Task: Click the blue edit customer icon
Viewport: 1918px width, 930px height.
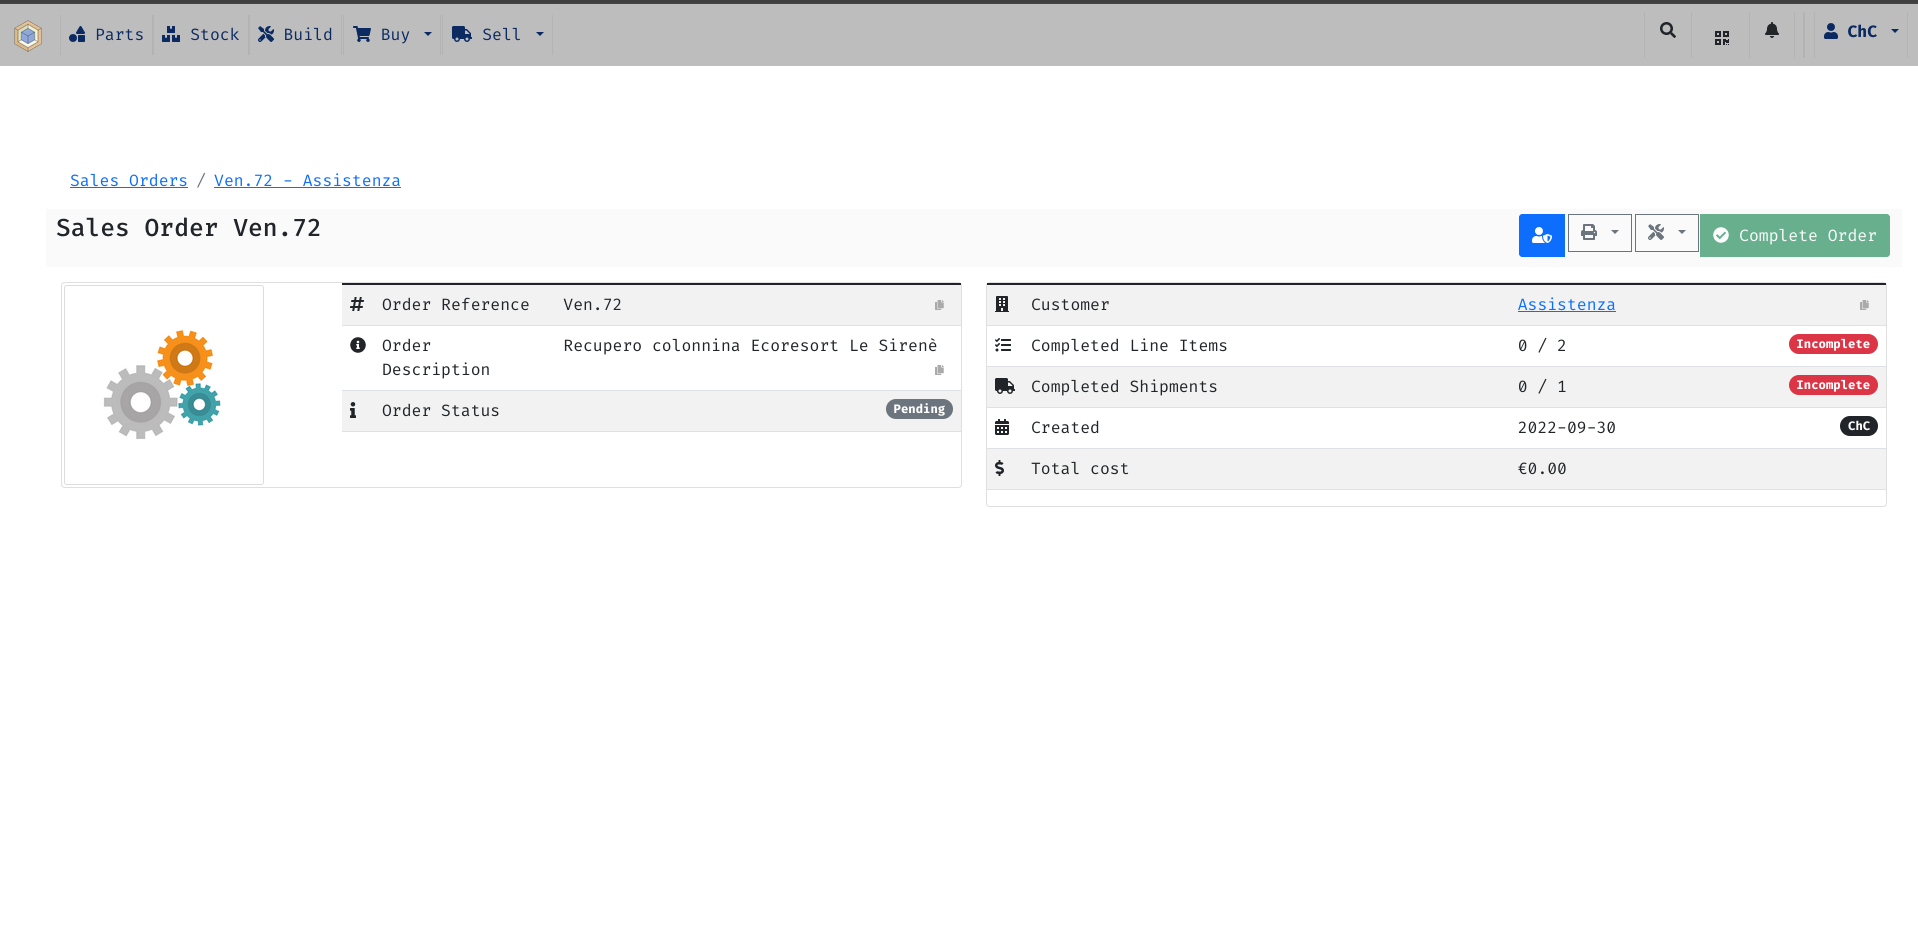Action: pos(1541,235)
